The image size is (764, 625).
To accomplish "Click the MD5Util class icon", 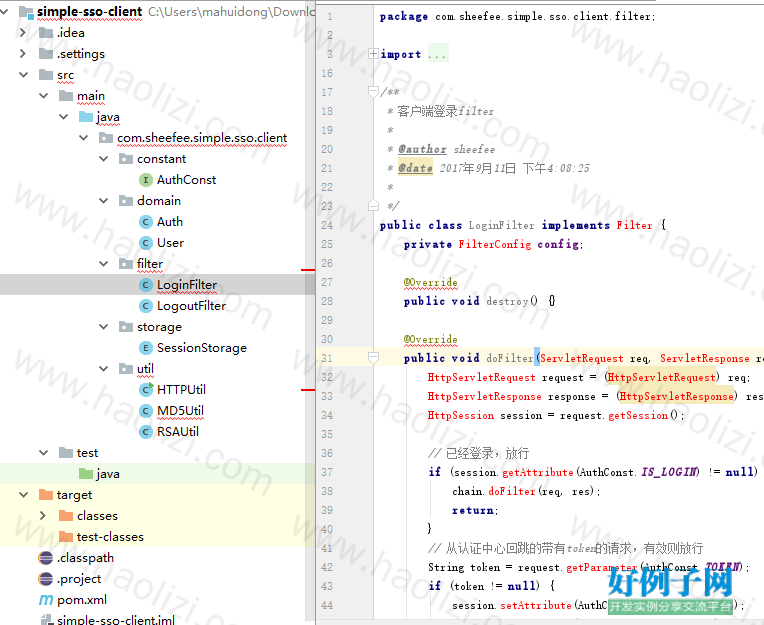I will click(146, 411).
